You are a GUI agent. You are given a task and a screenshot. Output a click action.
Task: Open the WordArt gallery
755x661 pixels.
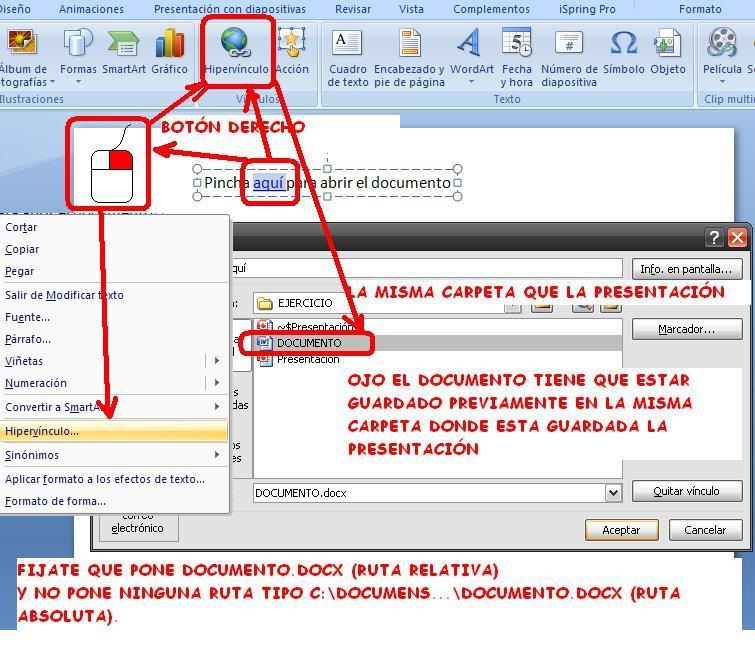(x=471, y=57)
